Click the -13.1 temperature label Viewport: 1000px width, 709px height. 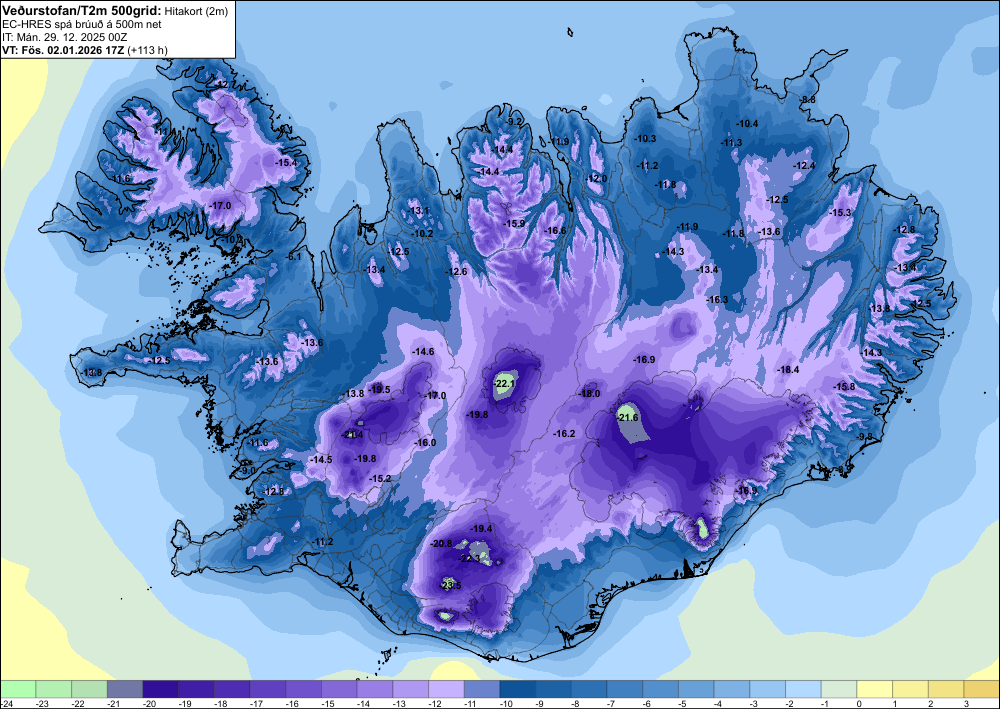(x=419, y=211)
